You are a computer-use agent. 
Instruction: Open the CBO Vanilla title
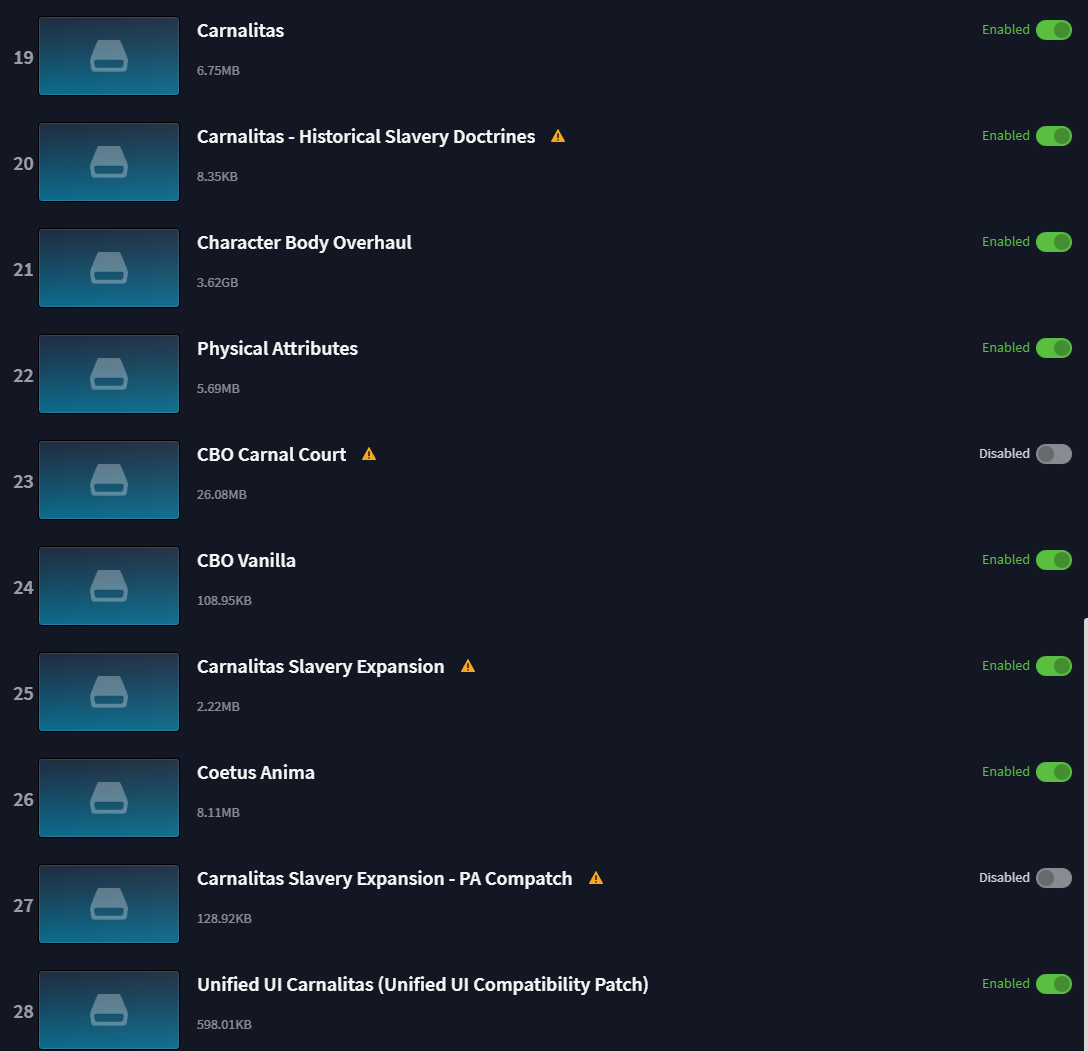coord(246,561)
